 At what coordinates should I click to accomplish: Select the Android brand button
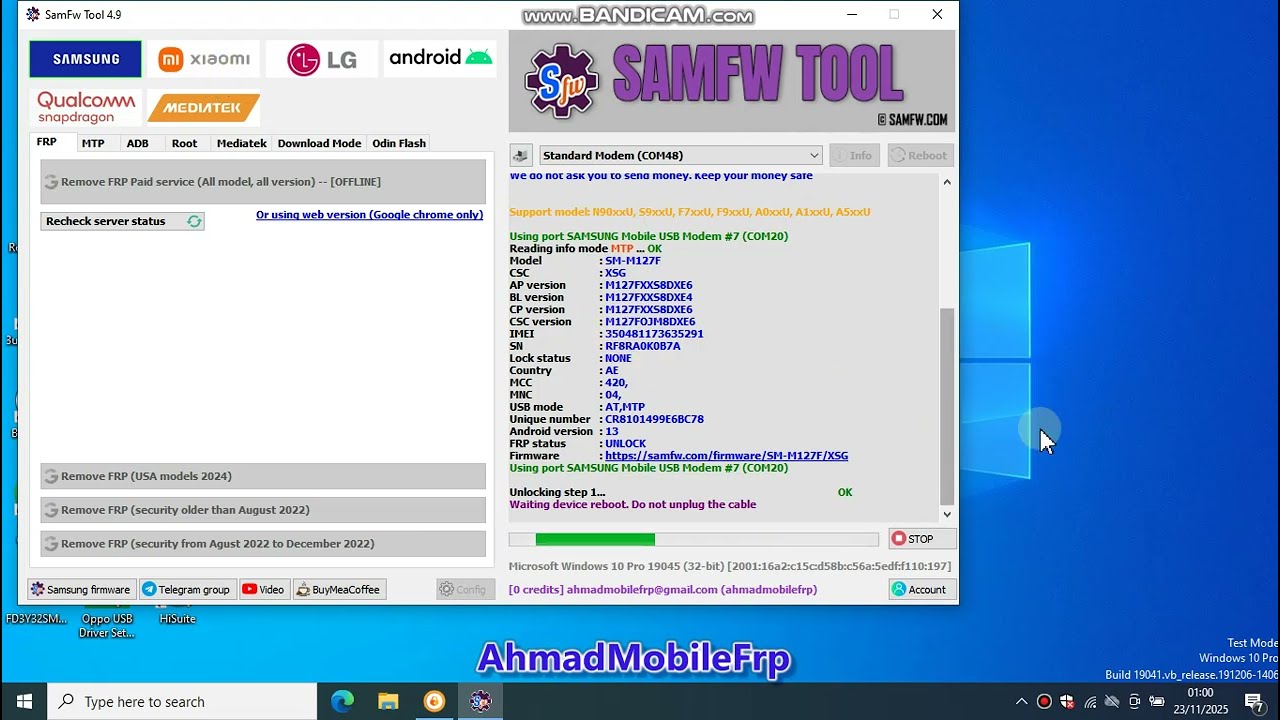click(440, 59)
